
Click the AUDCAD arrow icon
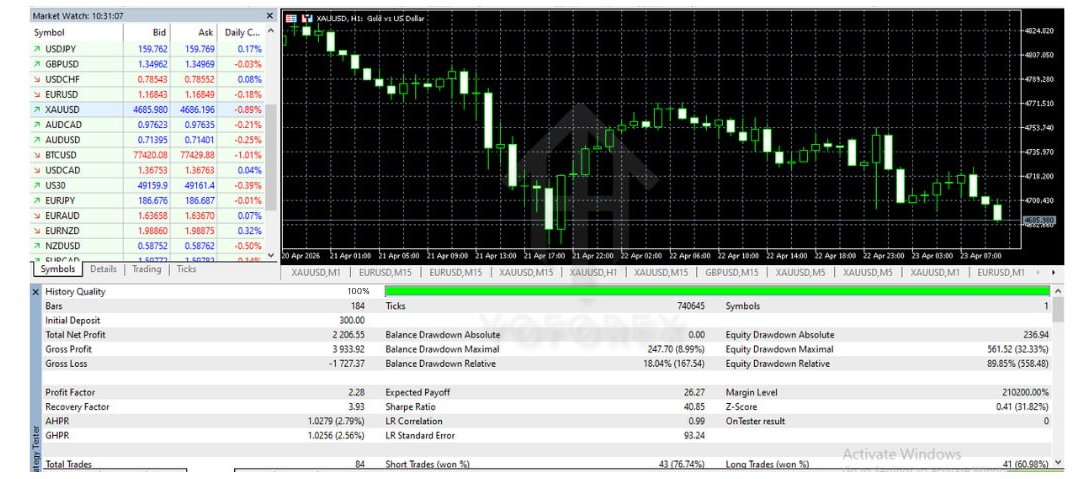(x=36, y=124)
